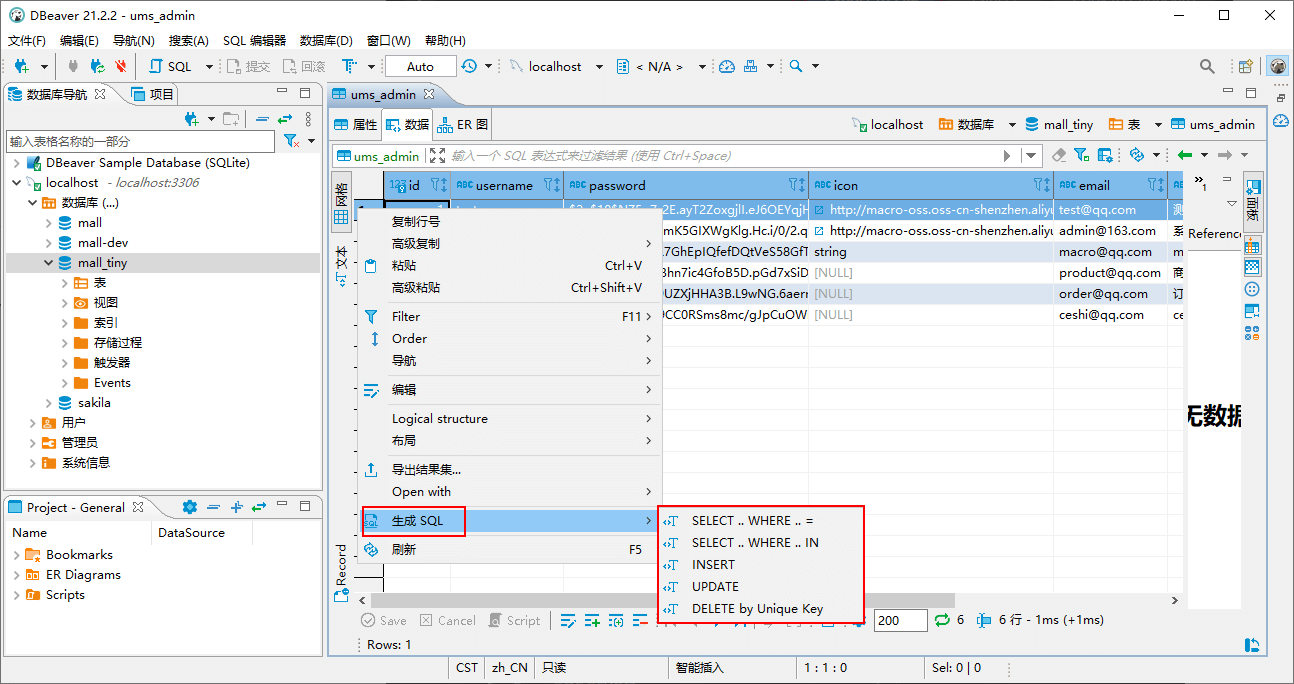
Task: Select the 存储过程 folder
Action: point(118,343)
